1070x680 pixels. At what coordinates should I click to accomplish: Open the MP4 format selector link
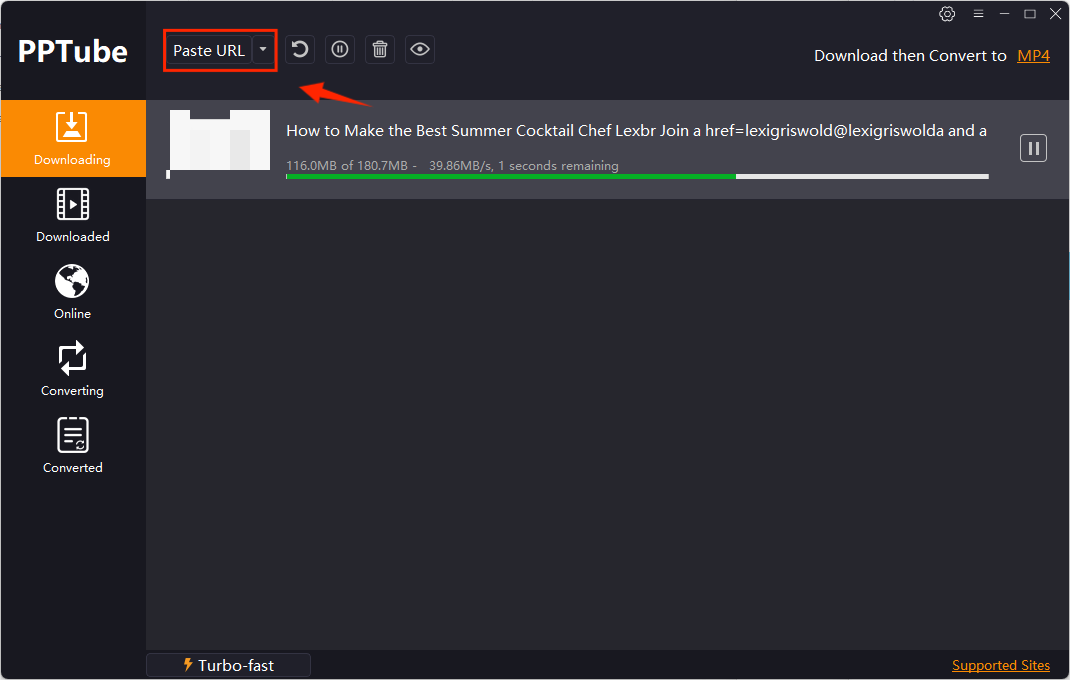point(1033,56)
